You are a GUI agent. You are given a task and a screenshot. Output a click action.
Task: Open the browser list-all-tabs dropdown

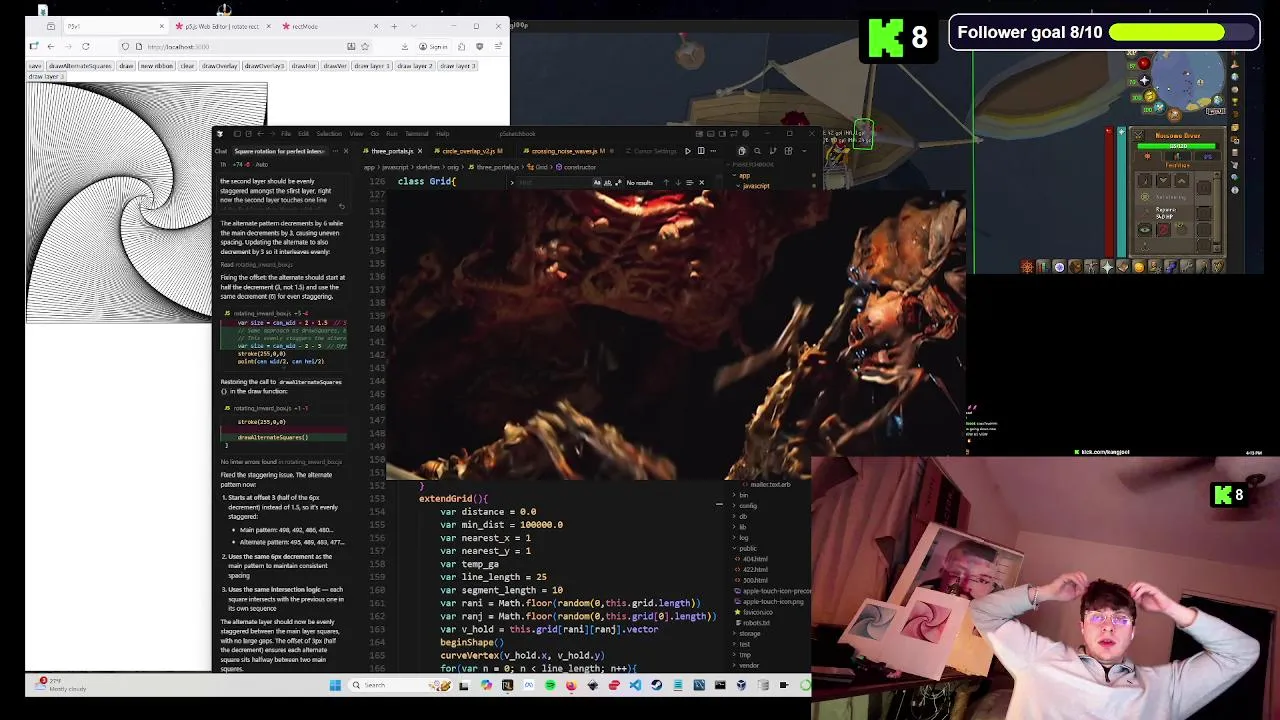coord(414,26)
